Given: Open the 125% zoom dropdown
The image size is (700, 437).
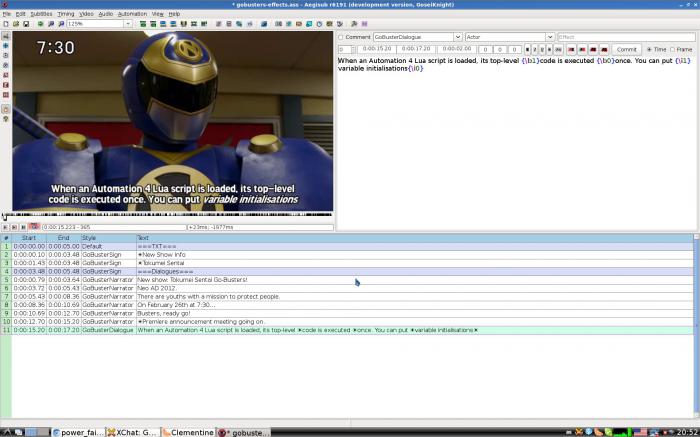Looking at the screenshot, I should 127,24.
